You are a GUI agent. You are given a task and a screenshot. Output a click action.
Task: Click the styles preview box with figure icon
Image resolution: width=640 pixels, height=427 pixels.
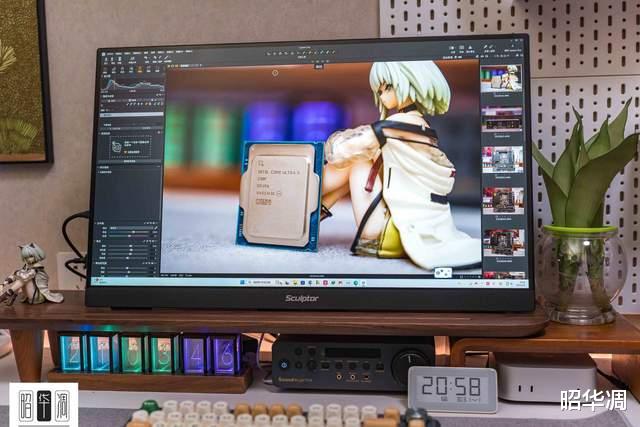coord(131,147)
